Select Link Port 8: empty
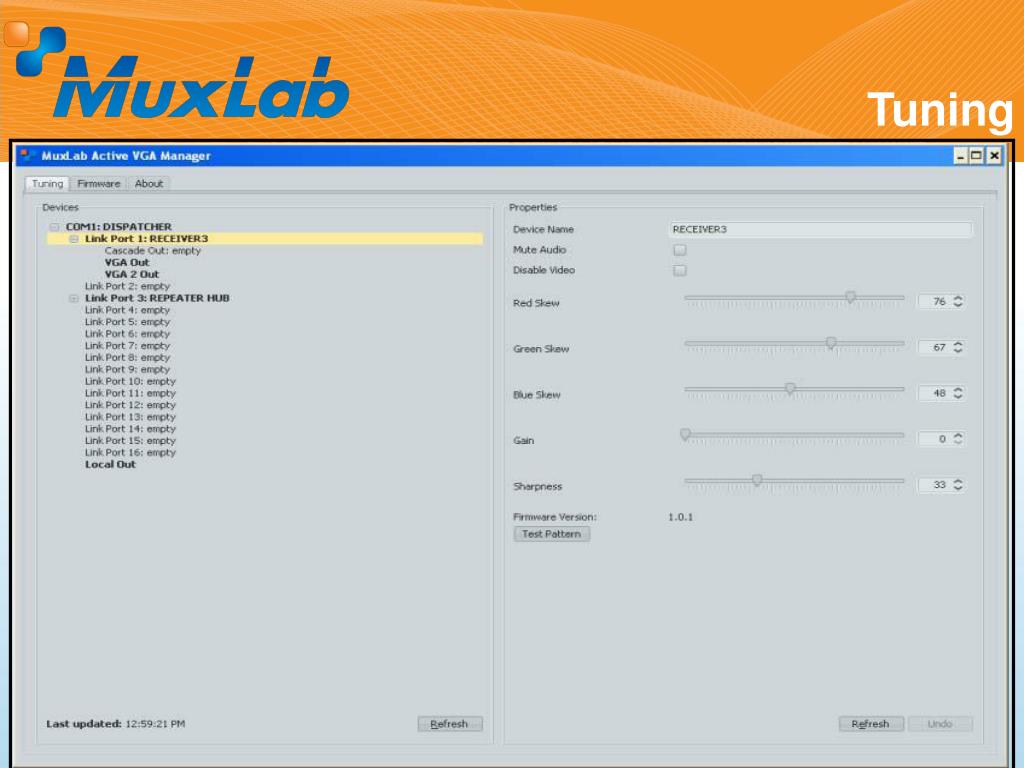This screenshot has width=1024, height=768. (127, 357)
